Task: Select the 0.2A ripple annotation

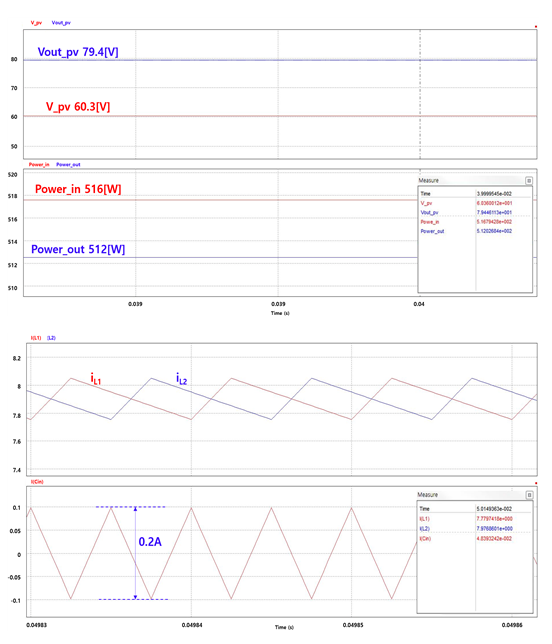Action: click(x=150, y=542)
